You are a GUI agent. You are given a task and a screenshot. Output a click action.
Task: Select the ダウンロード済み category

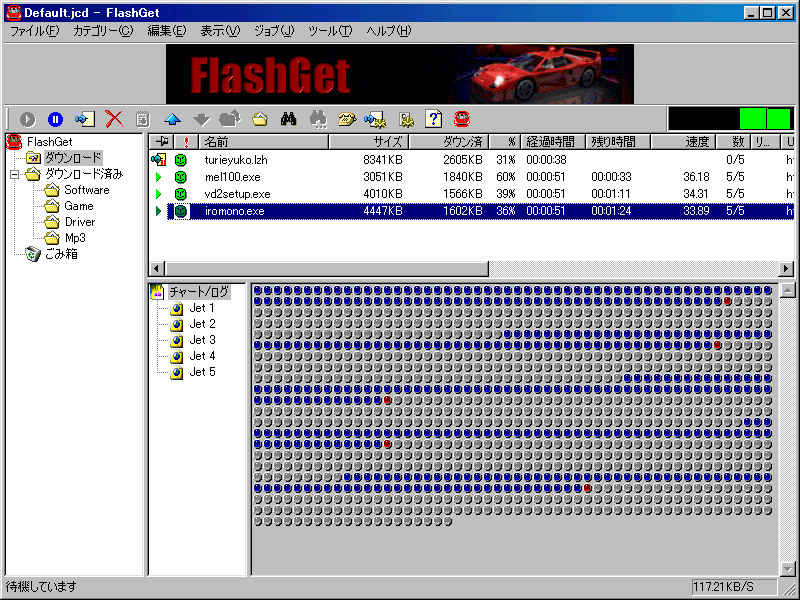tap(84, 174)
